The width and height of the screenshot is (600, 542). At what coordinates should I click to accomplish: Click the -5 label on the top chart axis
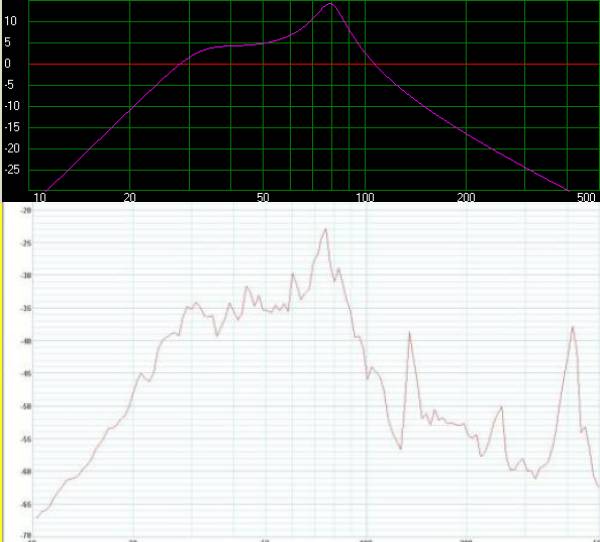coord(9,85)
